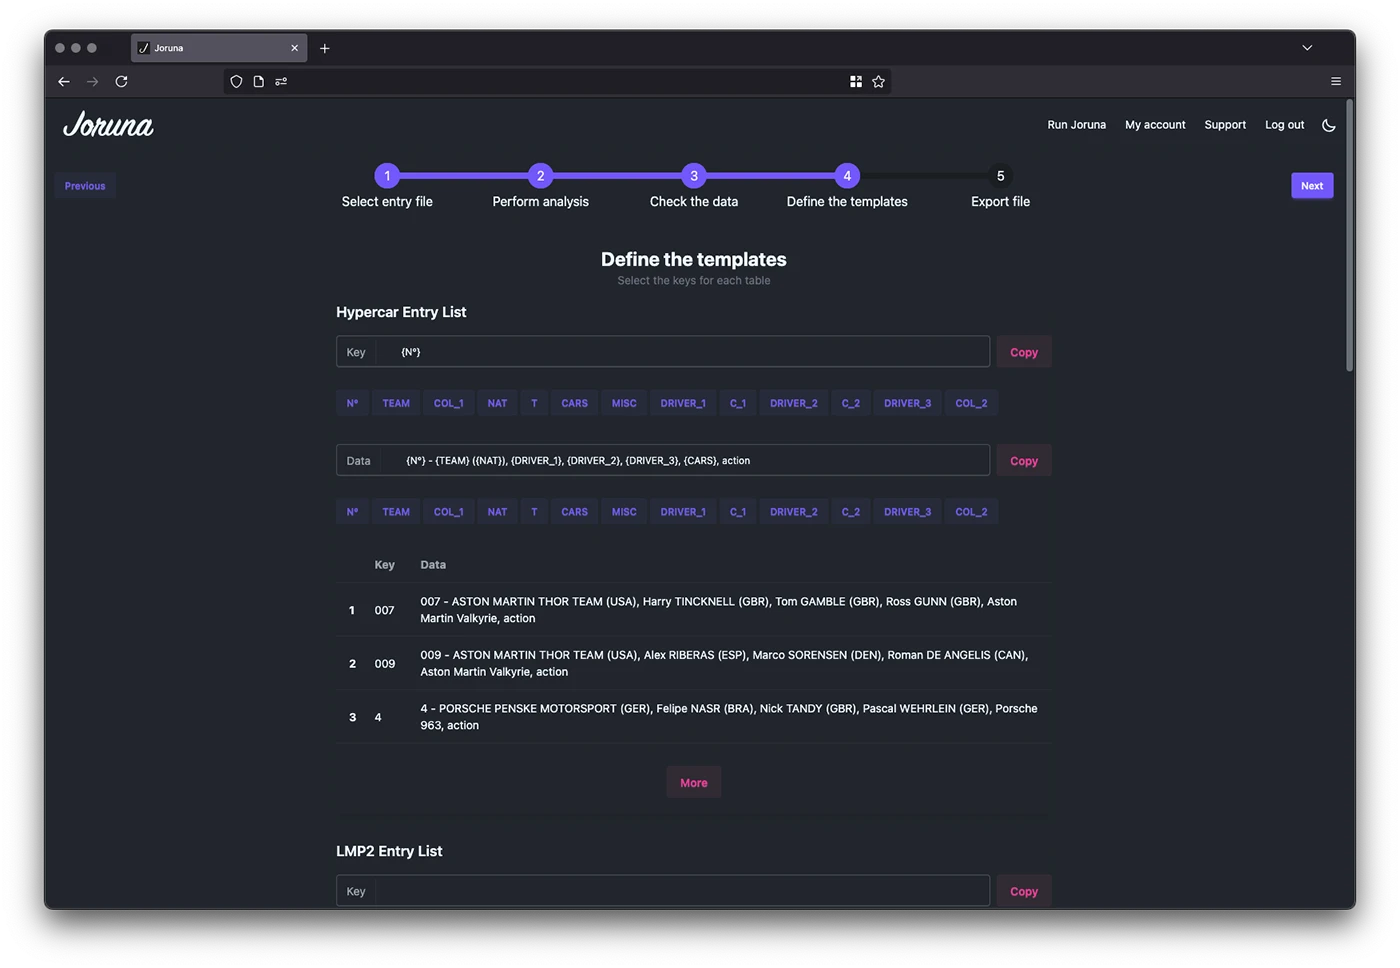Screen dimensions: 1400x968
Task: Open the browser hamburger menu
Action: (1335, 81)
